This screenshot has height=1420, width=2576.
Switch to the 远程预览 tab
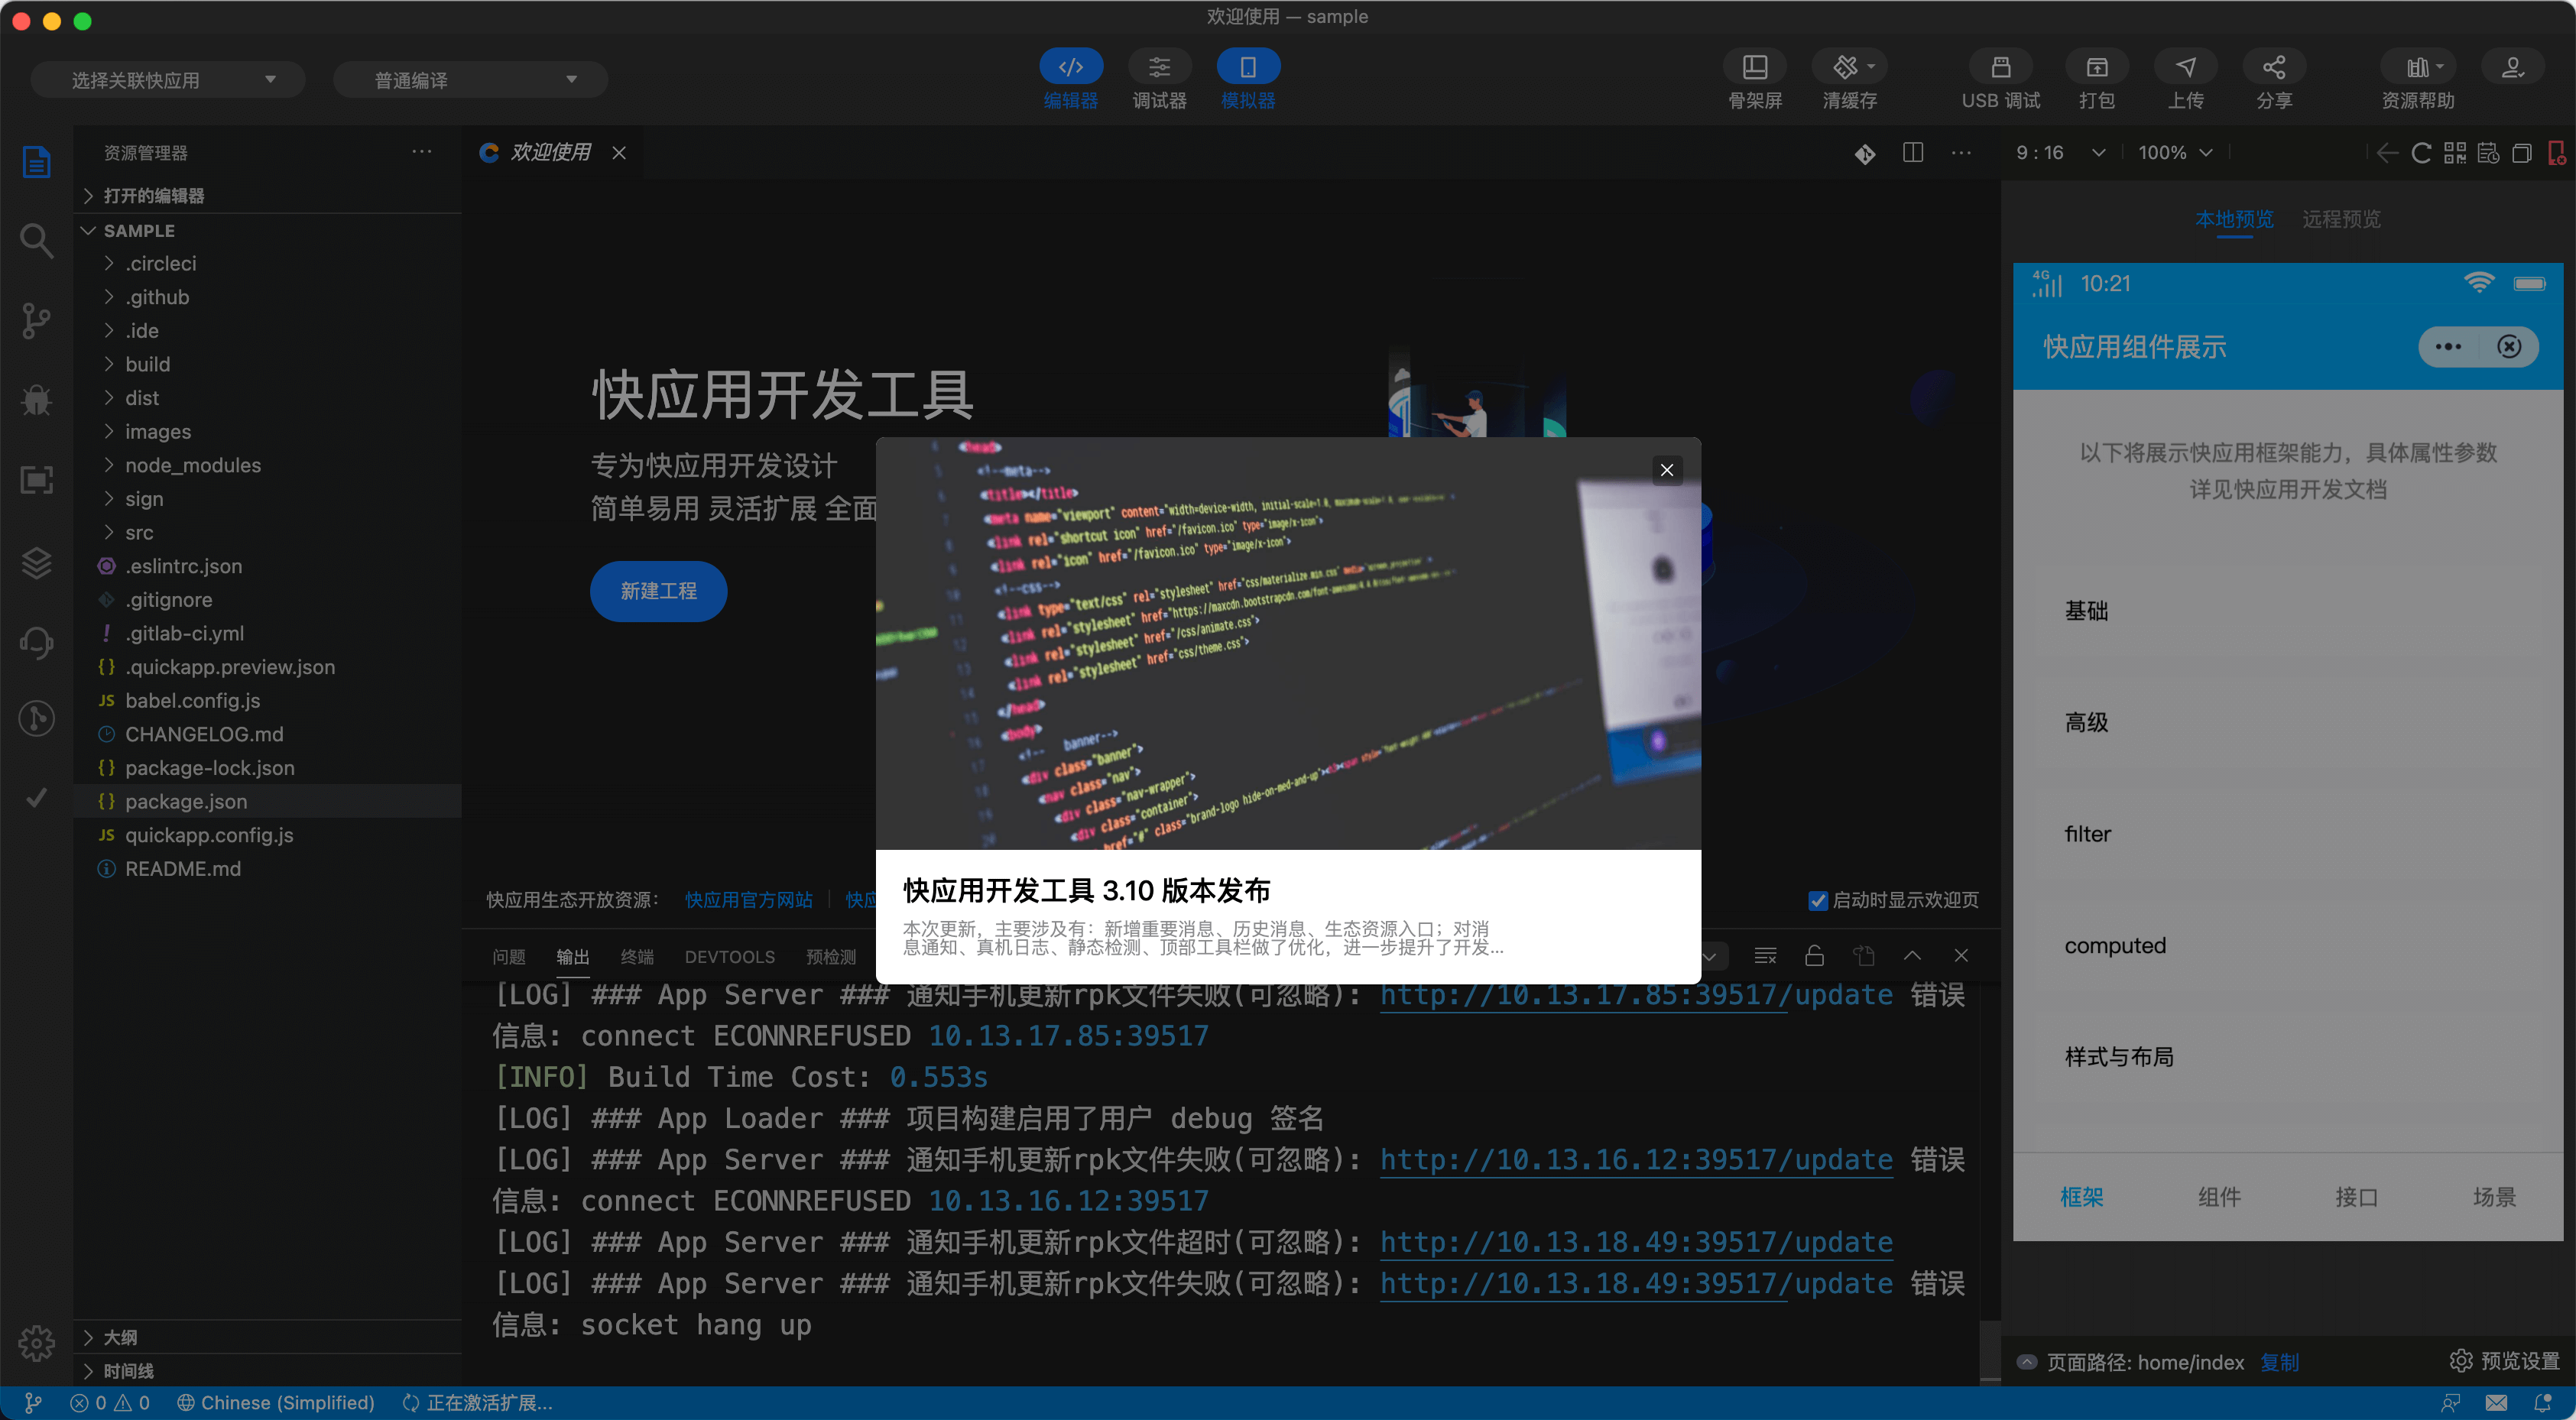[x=2342, y=219]
